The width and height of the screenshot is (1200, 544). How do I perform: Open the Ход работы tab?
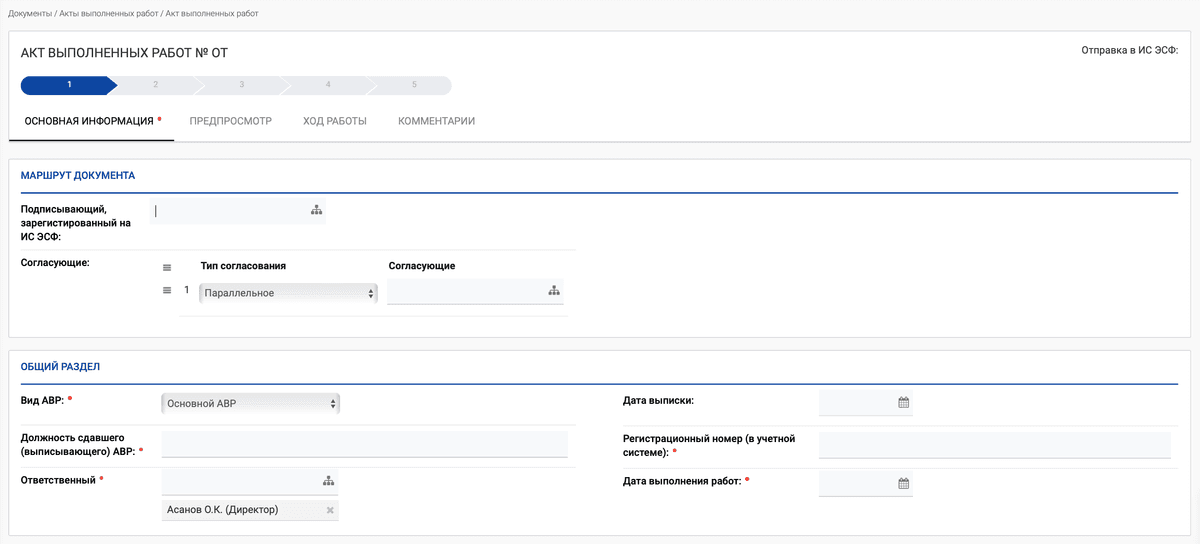(335, 121)
